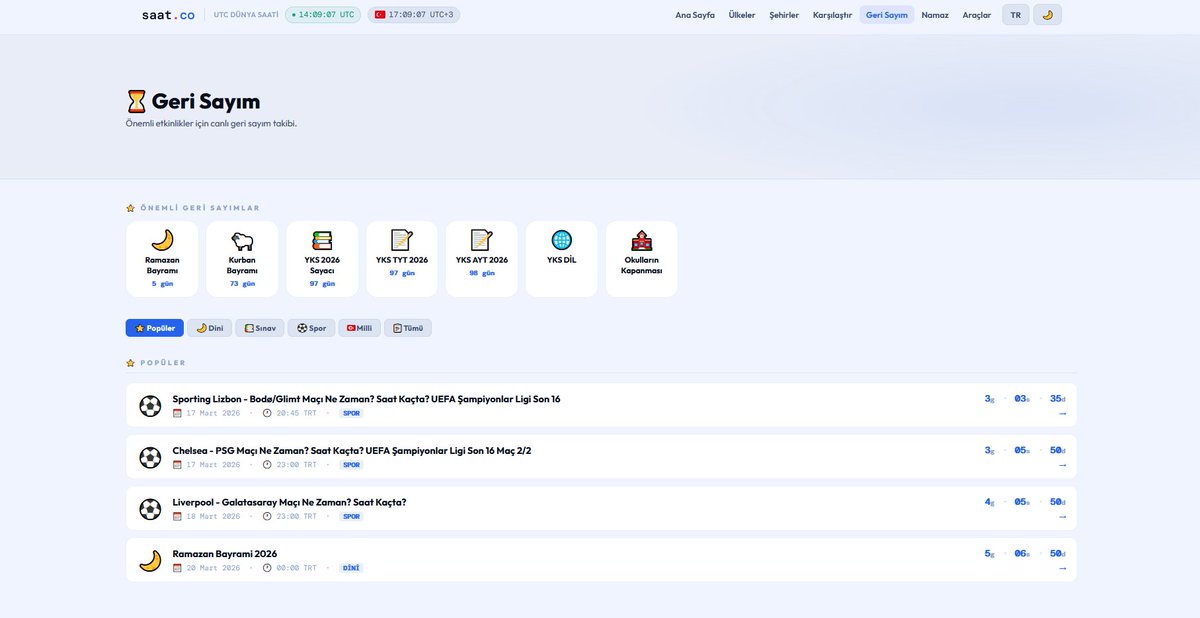This screenshot has height=618, width=1200.
Task: Click SPOR tag on Chelsea - PSG row
Action: click(351, 465)
